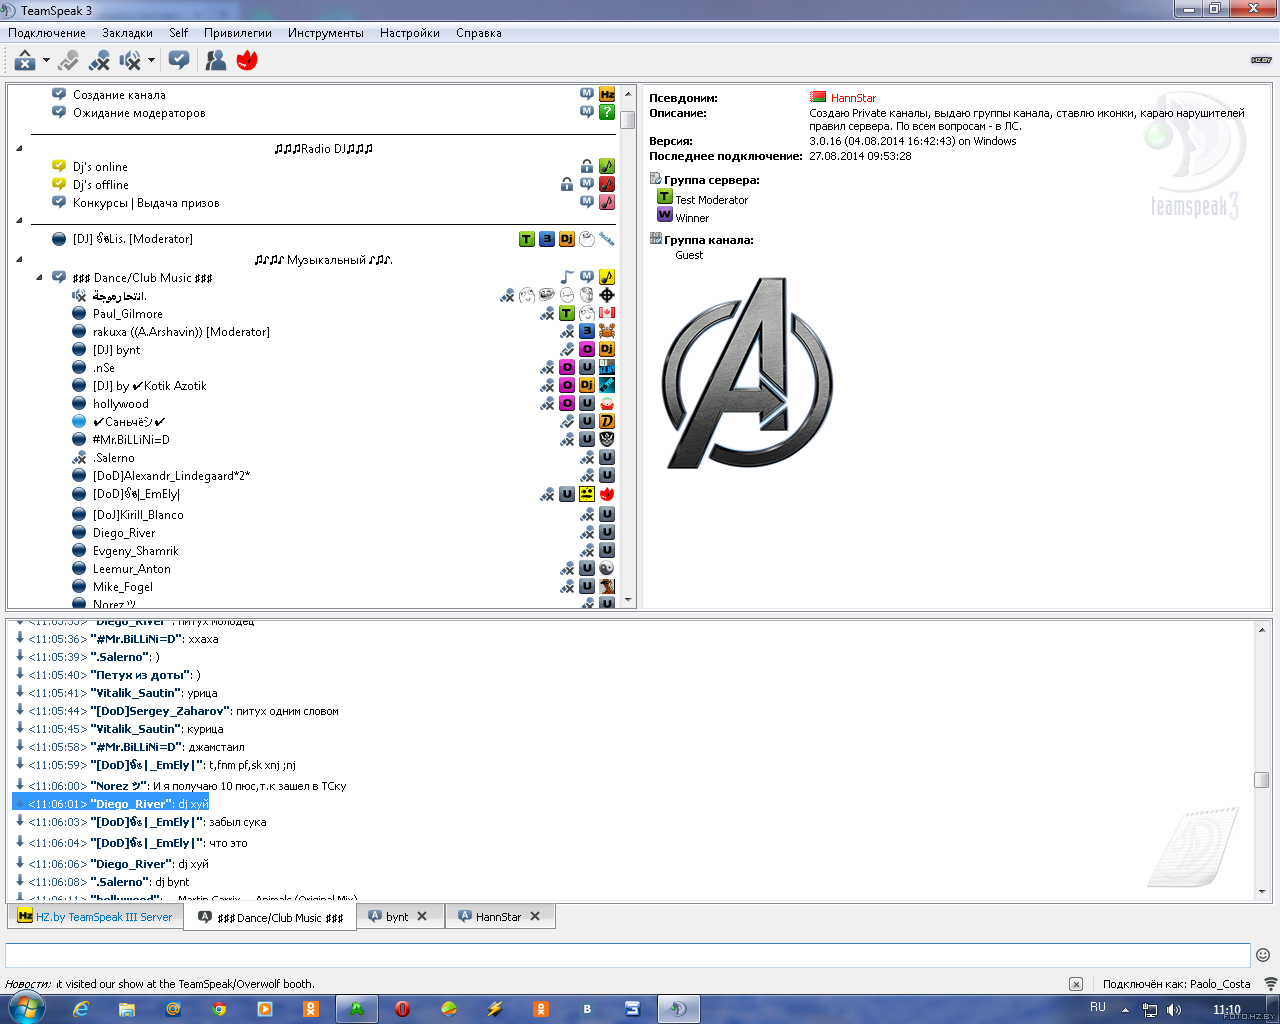This screenshot has width=1280, height=1024.
Task: Click the lock icon on Dj's online row
Action: tap(587, 166)
